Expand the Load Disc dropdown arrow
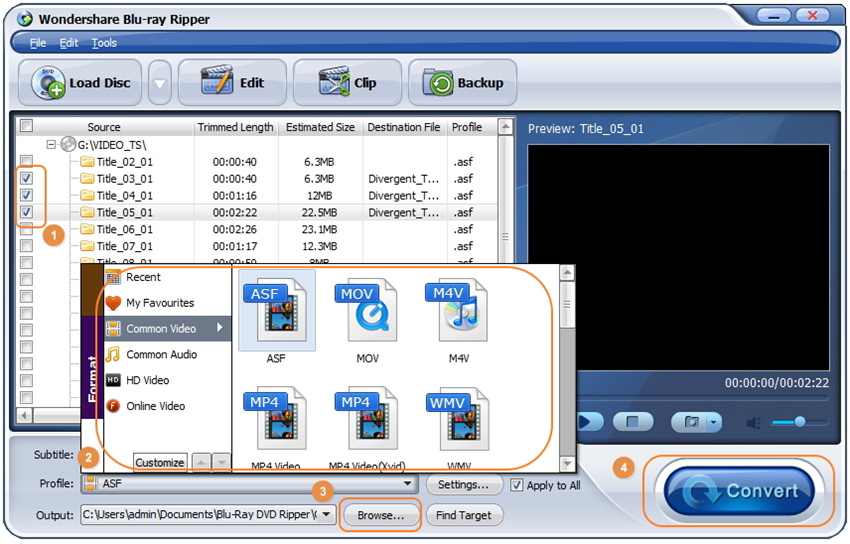850x544 pixels. (x=160, y=84)
